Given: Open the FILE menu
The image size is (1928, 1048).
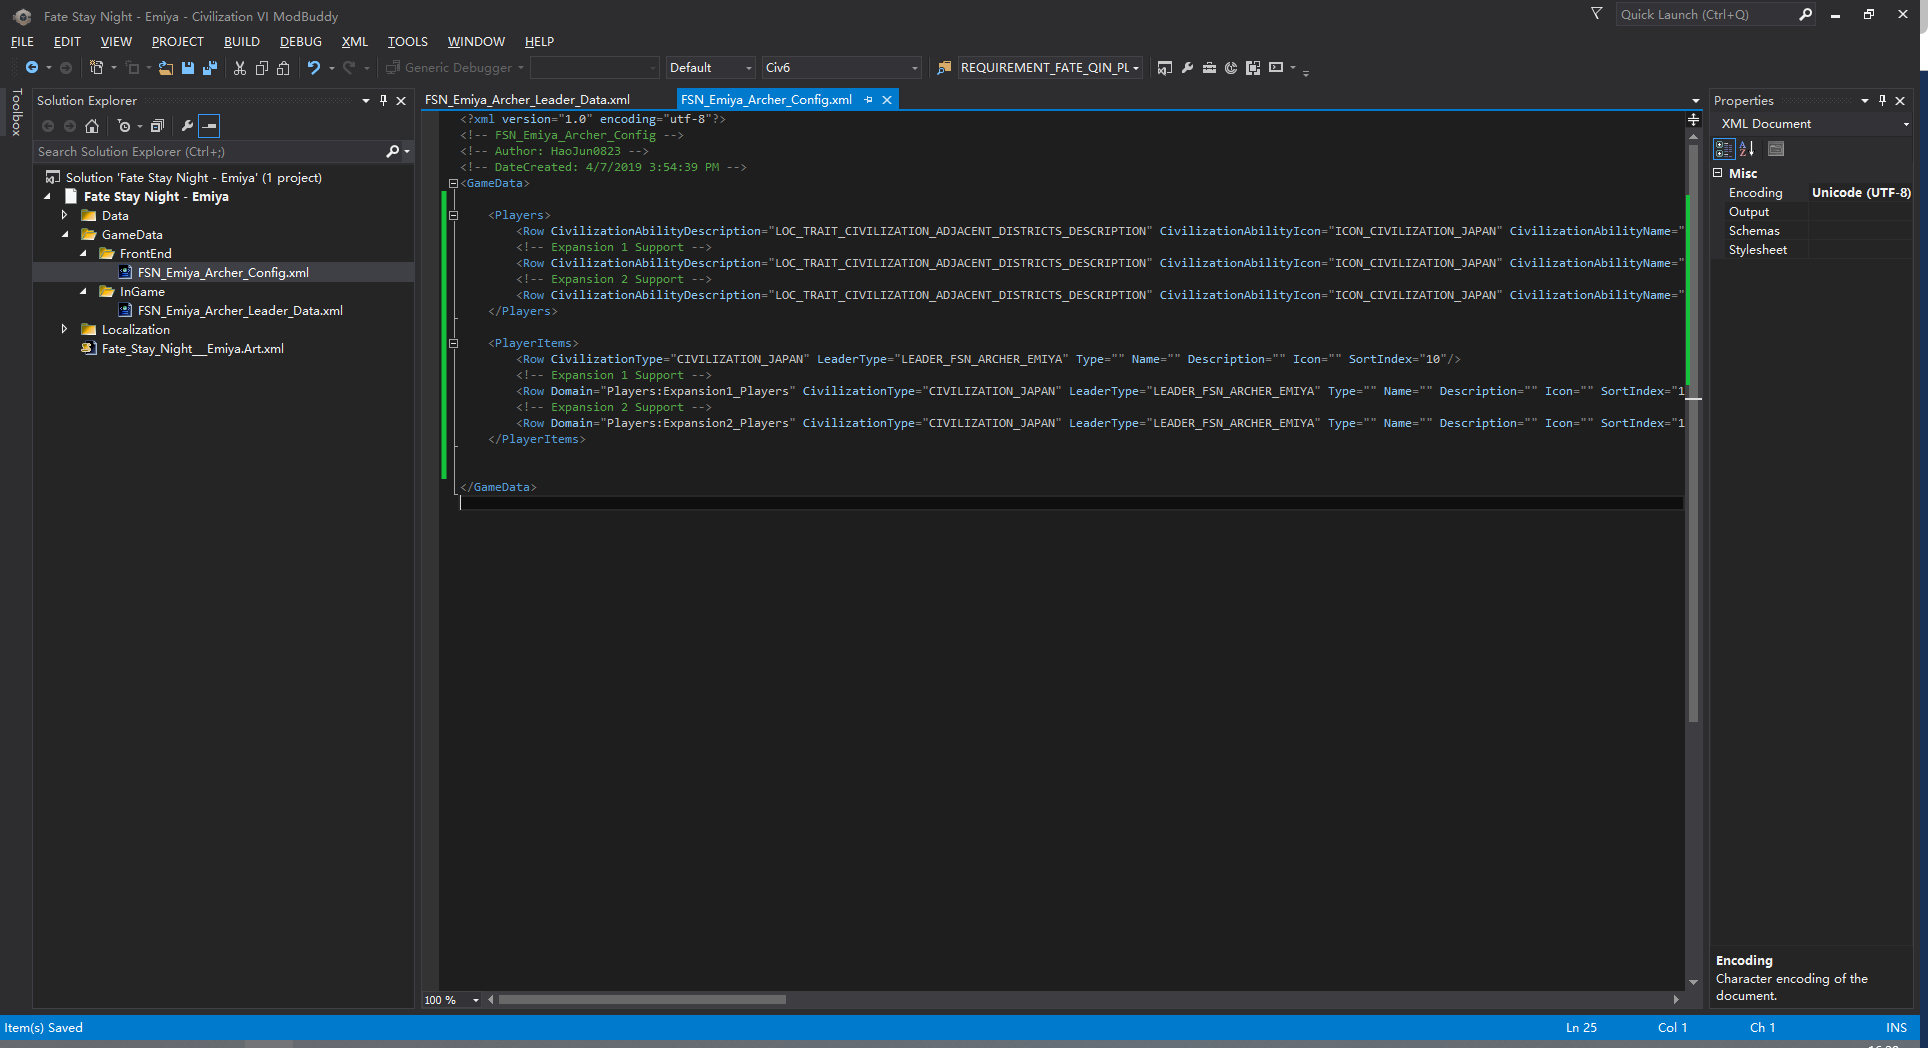Looking at the screenshot, I should (x=22, y=42).
